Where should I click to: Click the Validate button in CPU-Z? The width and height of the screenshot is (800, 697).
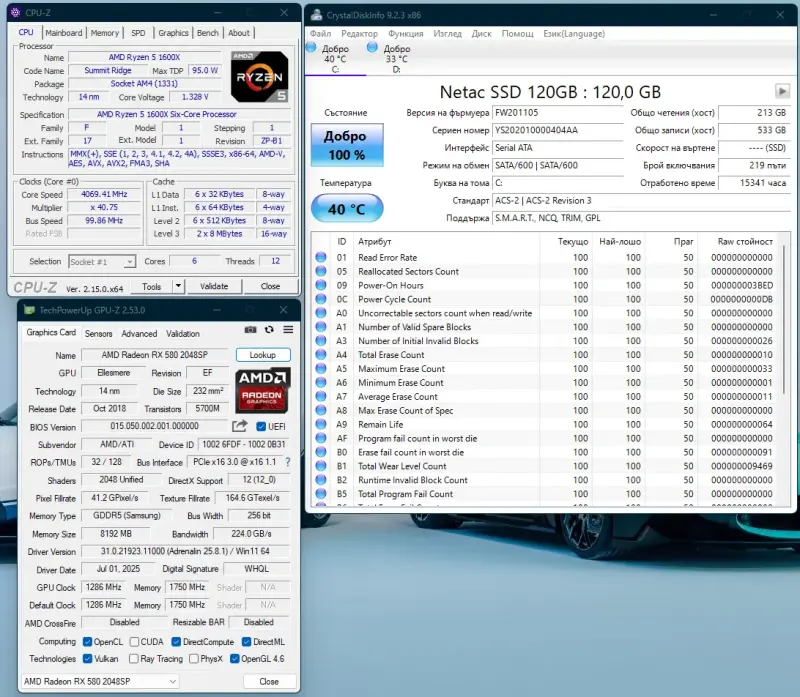pos(214,286)
